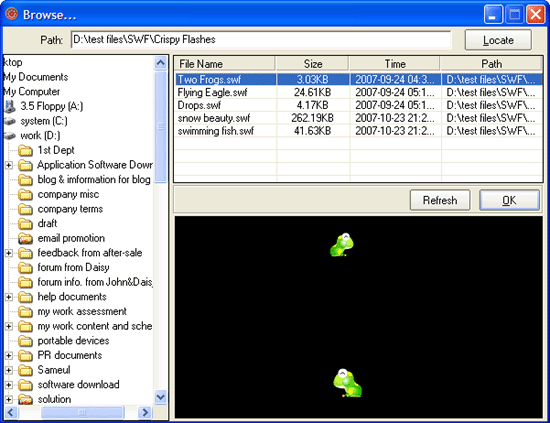The image size is (550, 423).
Task: Select the Drops.swf file
Action: pos(199,105)
